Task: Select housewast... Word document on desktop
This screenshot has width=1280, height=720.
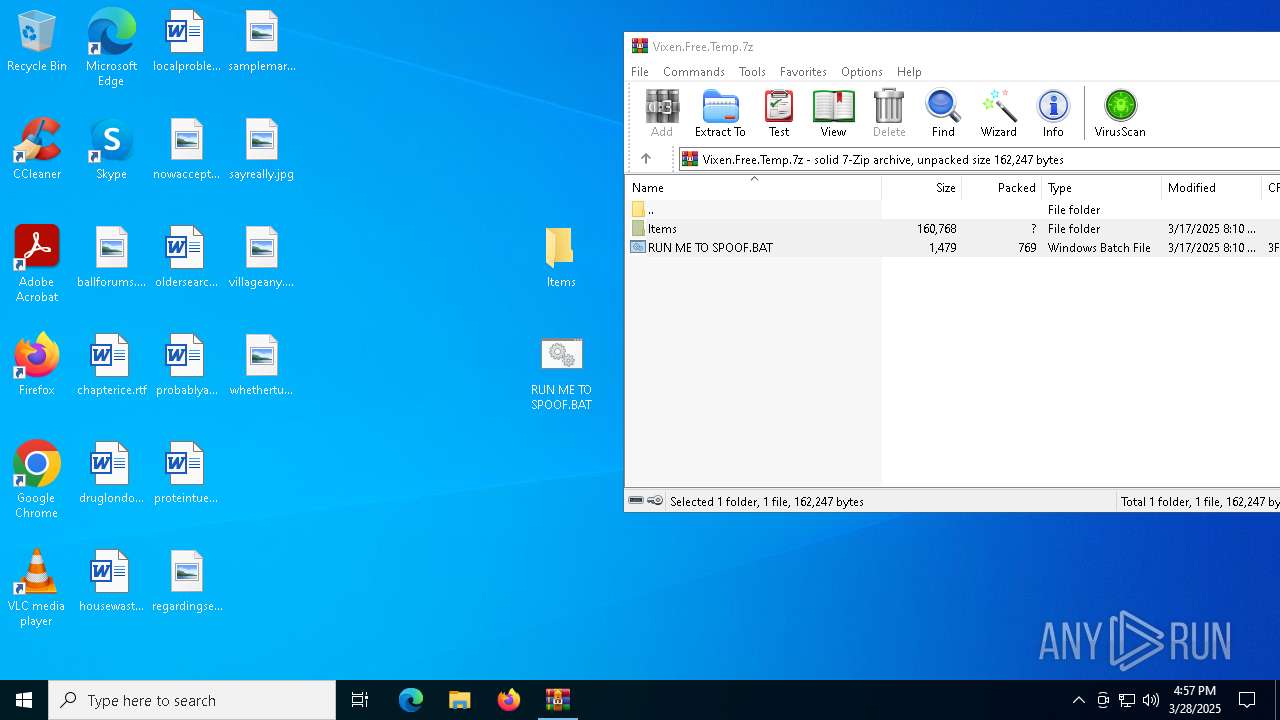Action: point(111,582)
